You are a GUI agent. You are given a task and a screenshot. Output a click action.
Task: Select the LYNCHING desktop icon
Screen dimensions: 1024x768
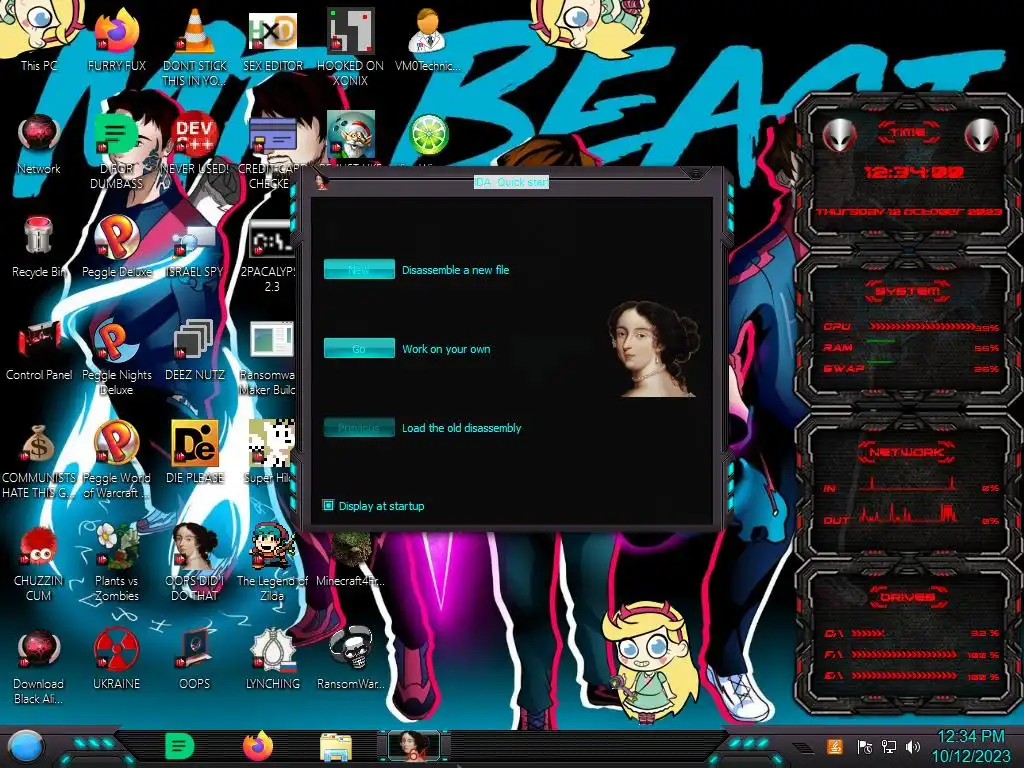[x=272, y=660]
